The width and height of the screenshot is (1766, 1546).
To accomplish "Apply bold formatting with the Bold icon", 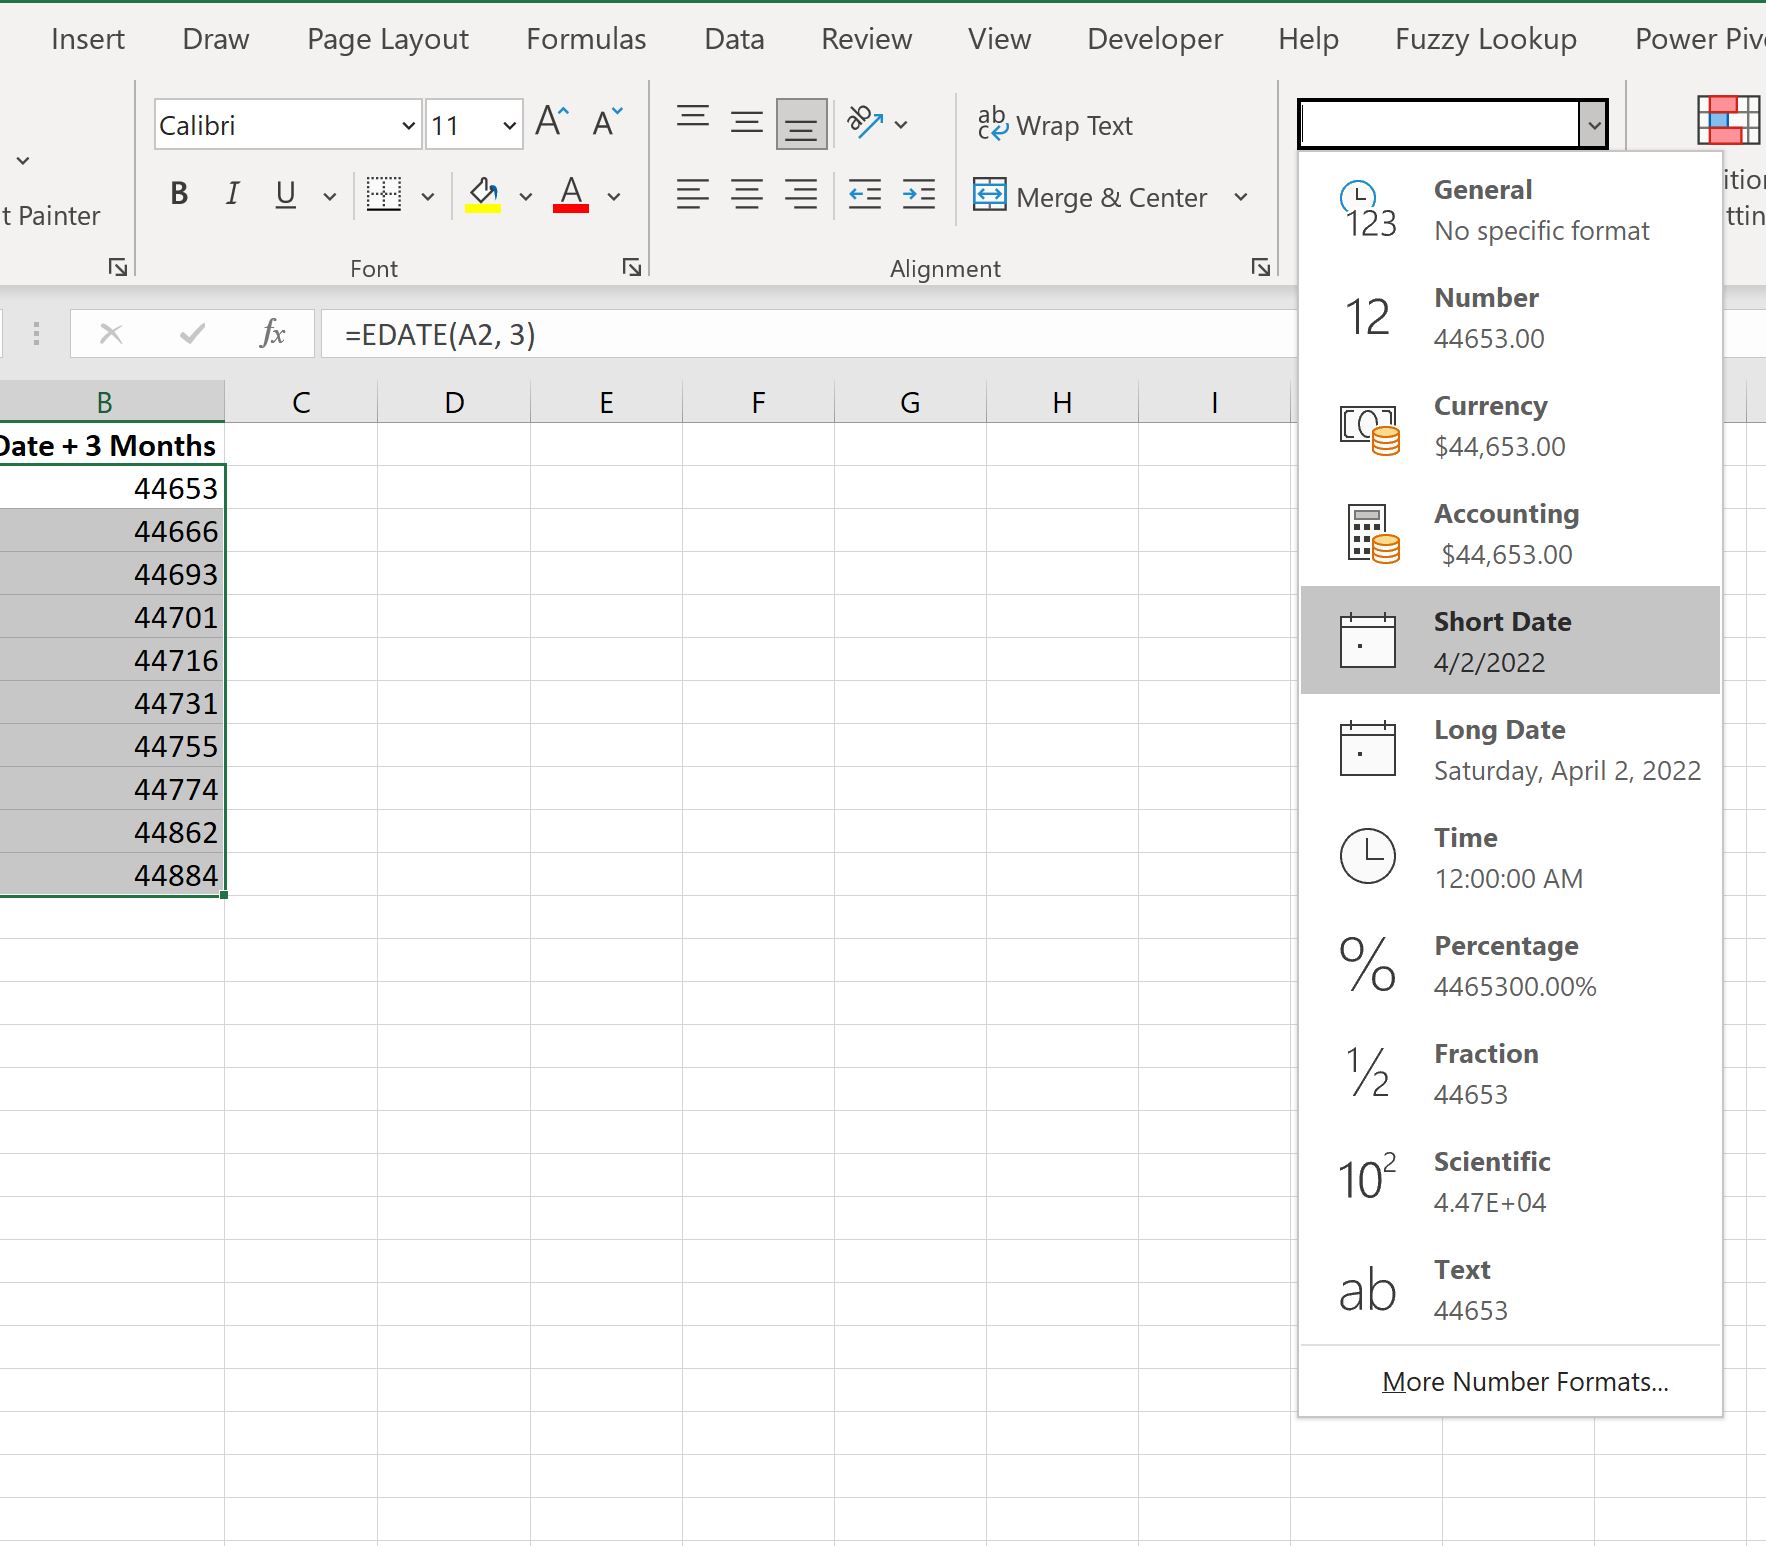I will point(179,194).
